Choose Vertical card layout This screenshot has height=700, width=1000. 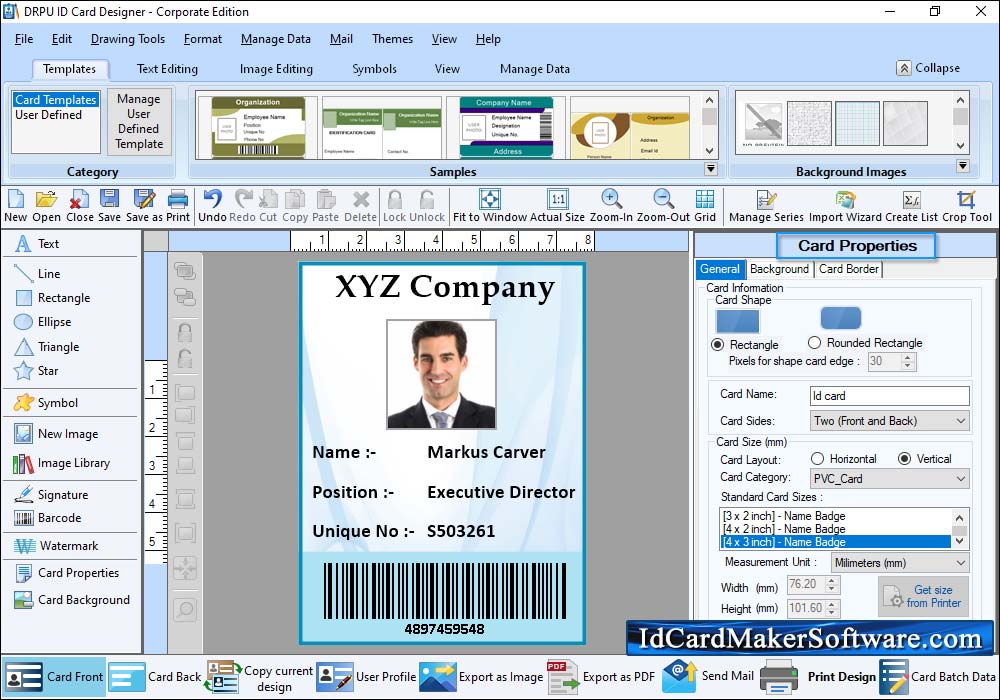click(904, 459)
